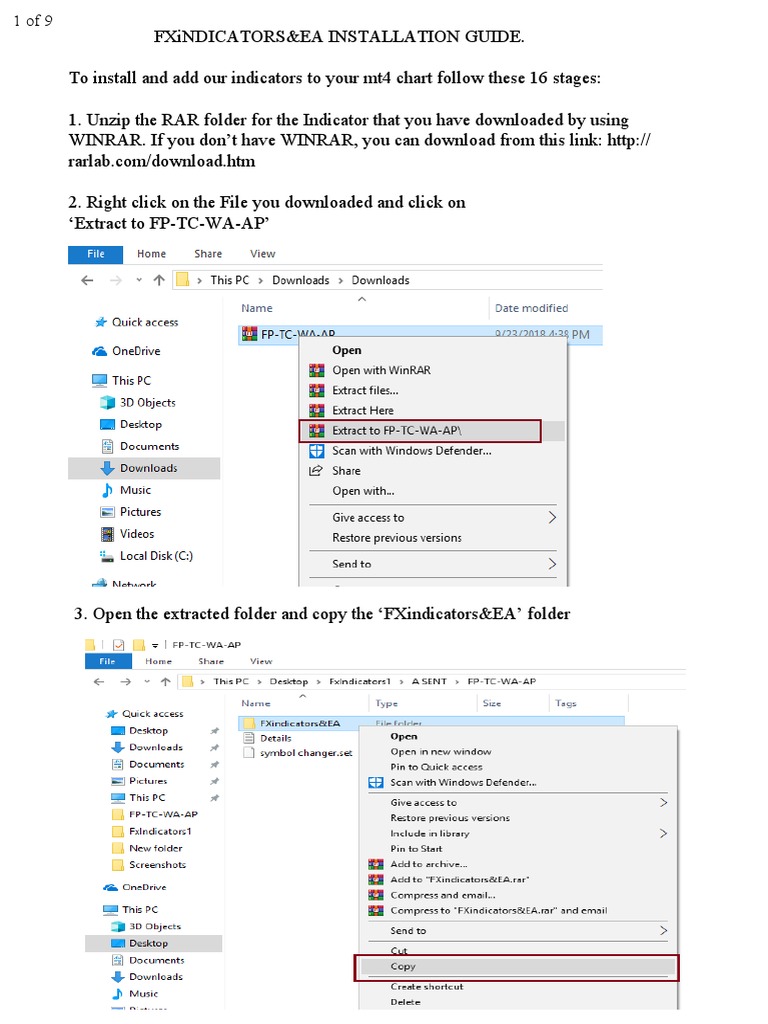Choose Create shortcut from the context menu

click(426, 987)
